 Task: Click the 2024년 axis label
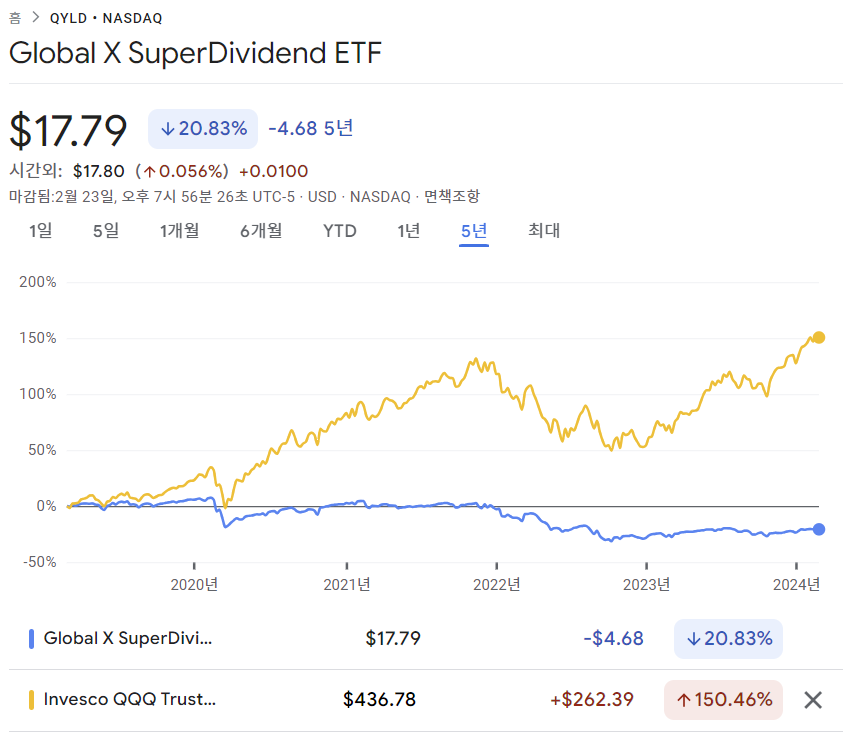coord(796,584)
